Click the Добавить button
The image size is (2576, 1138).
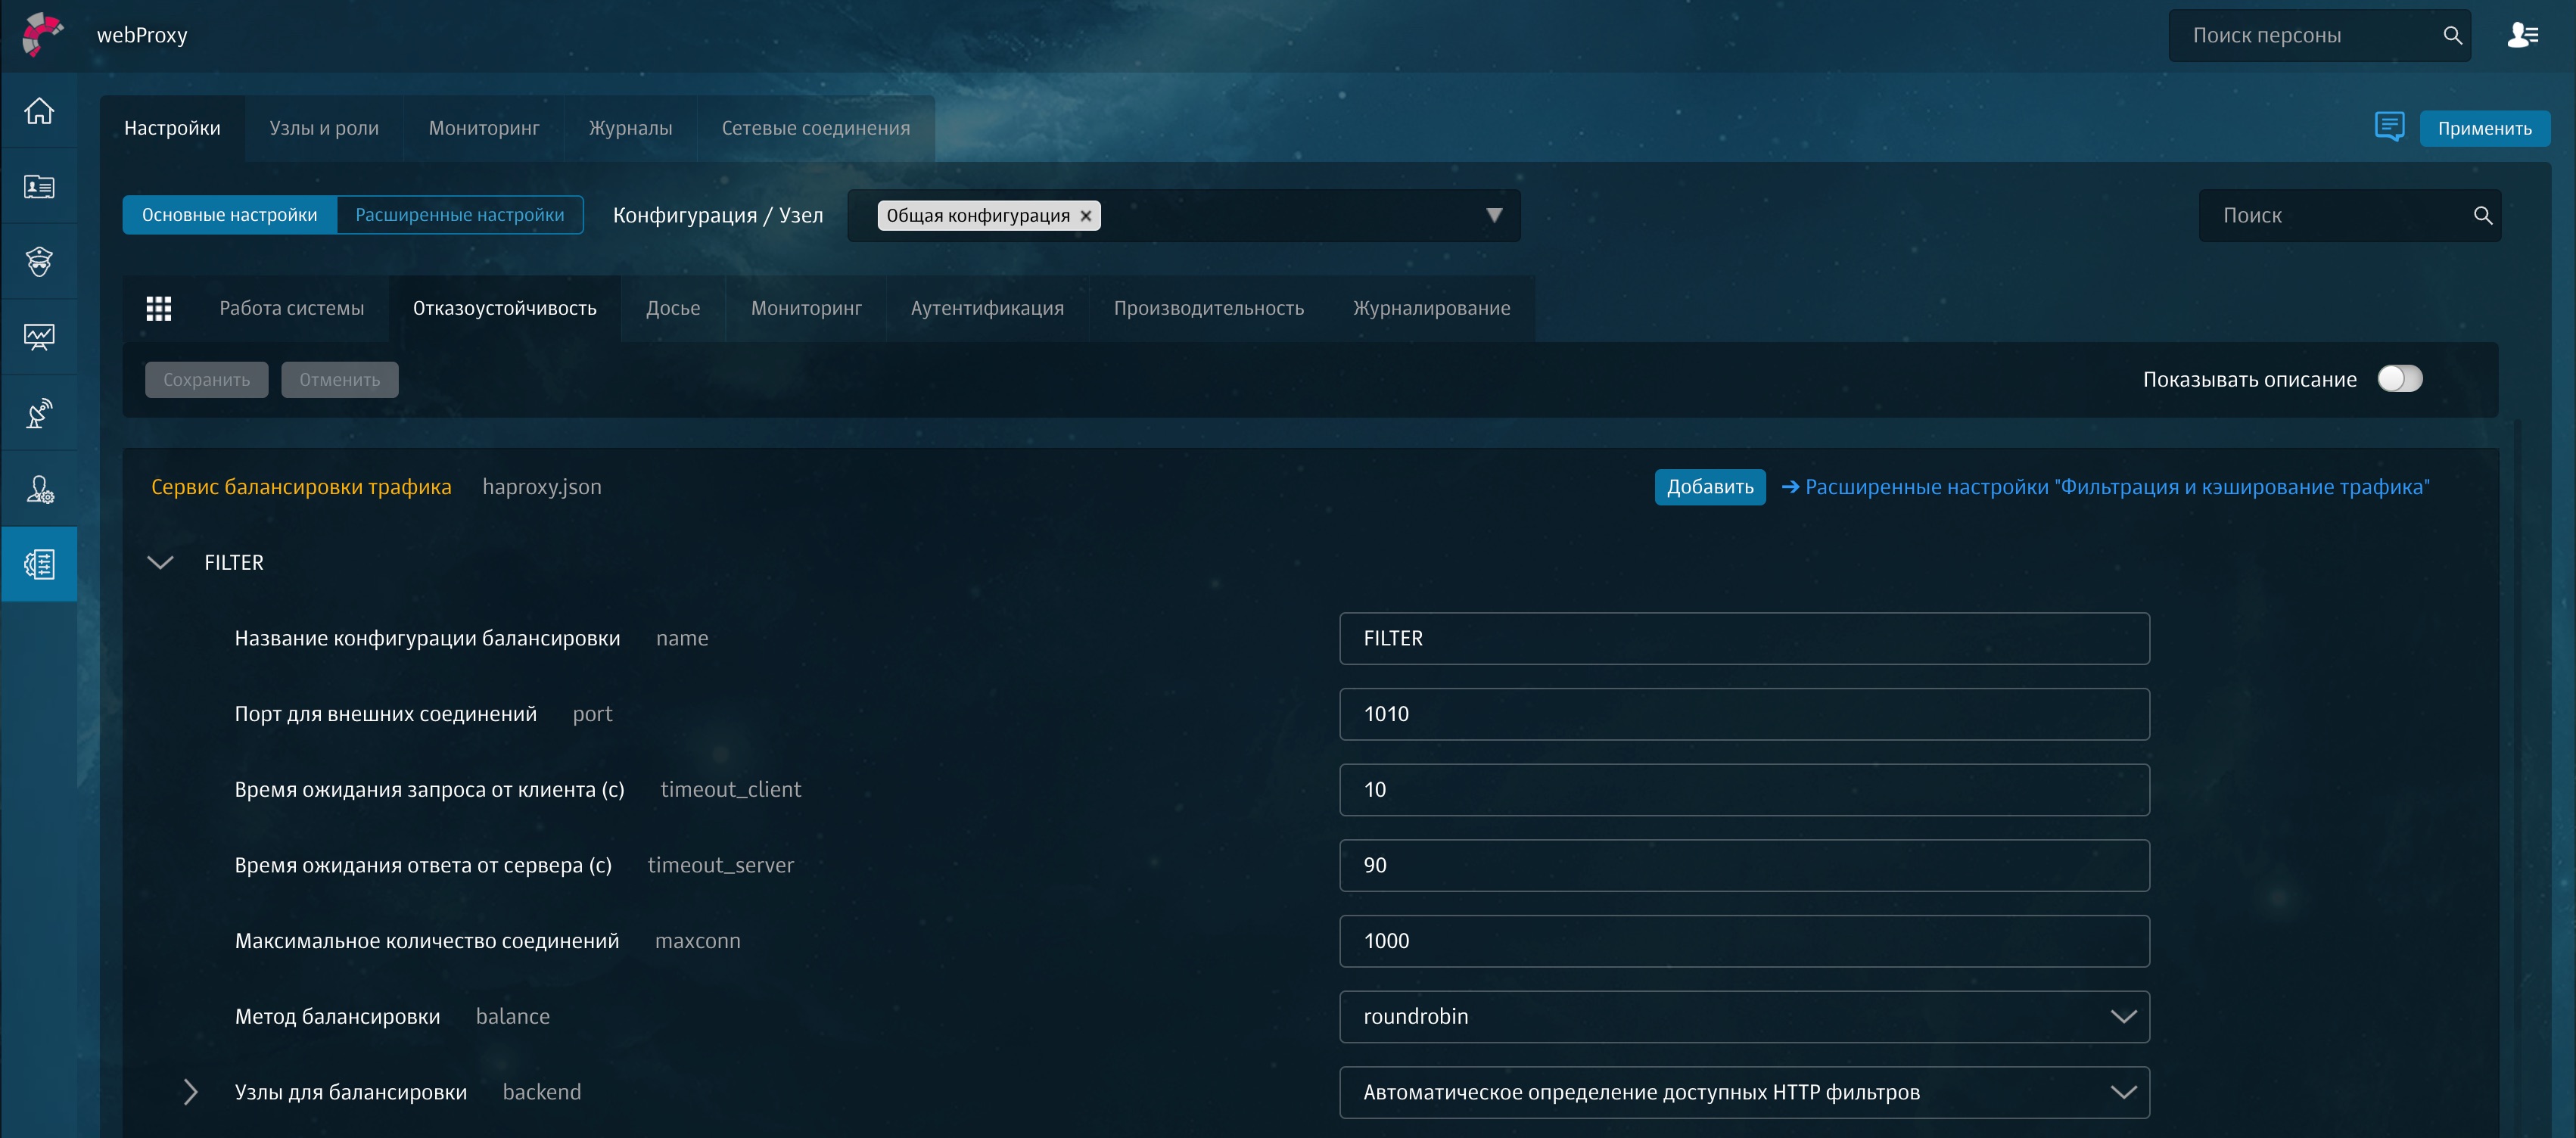point(1709,487)
